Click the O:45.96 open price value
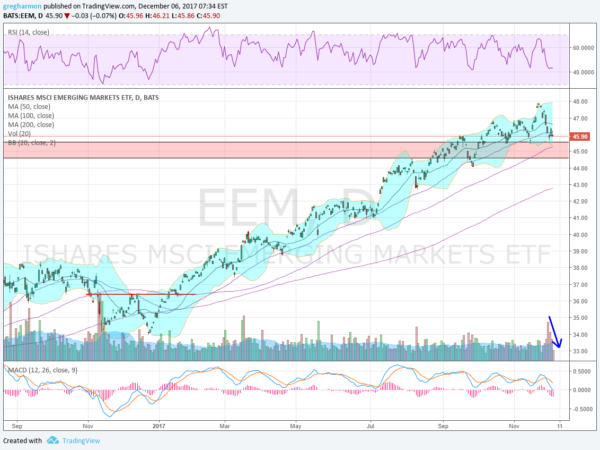600x450 pixels. tap(130, 16)
